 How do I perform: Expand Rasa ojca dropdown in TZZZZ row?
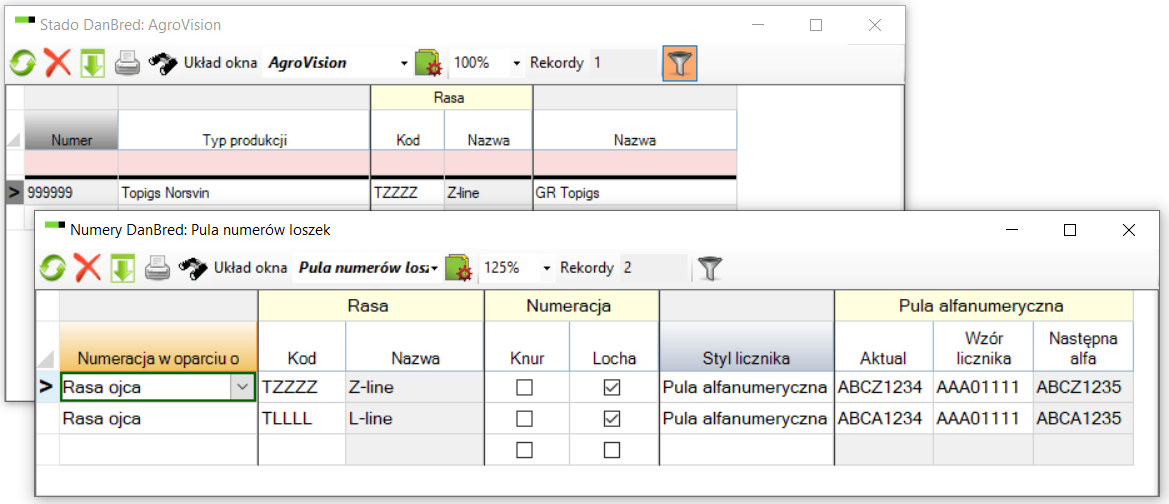(x=242, y=387)
